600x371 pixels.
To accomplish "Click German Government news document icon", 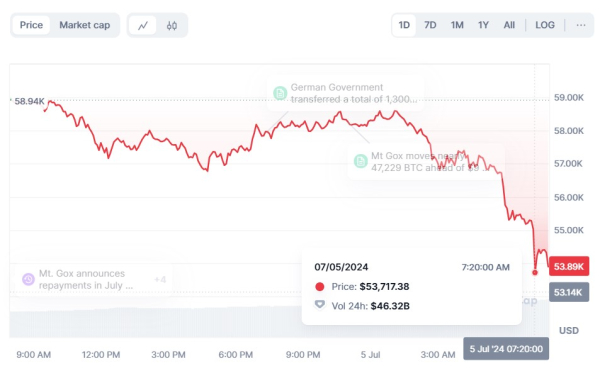I will (280, 93).
